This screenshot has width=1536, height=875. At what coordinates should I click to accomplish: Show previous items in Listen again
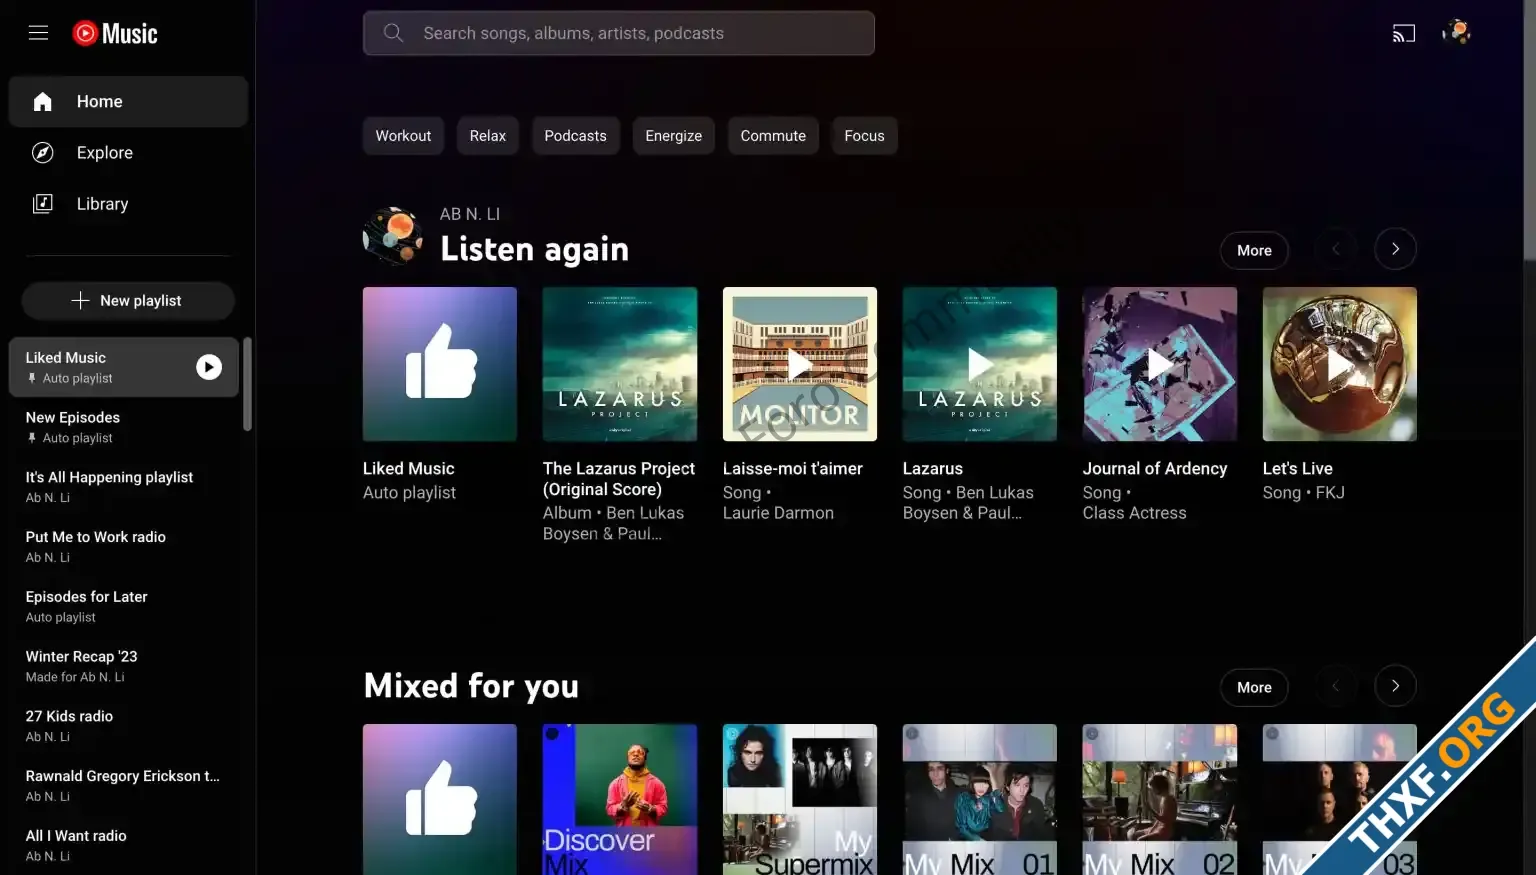click(1335, 249)
